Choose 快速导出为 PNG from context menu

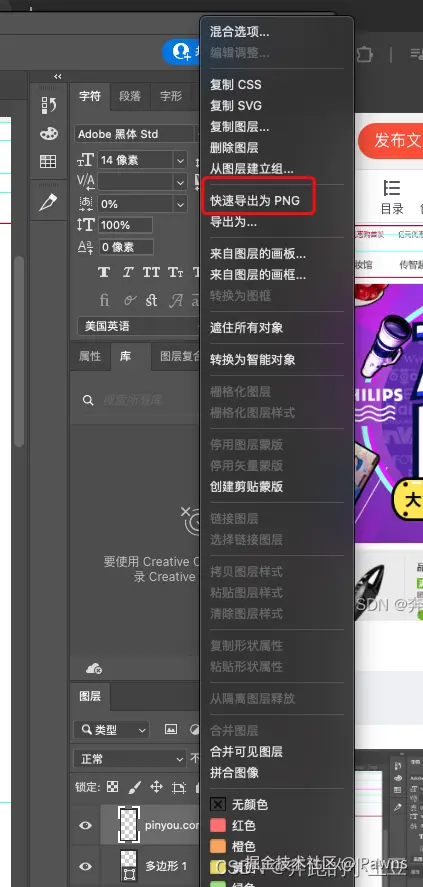[255, 201]
